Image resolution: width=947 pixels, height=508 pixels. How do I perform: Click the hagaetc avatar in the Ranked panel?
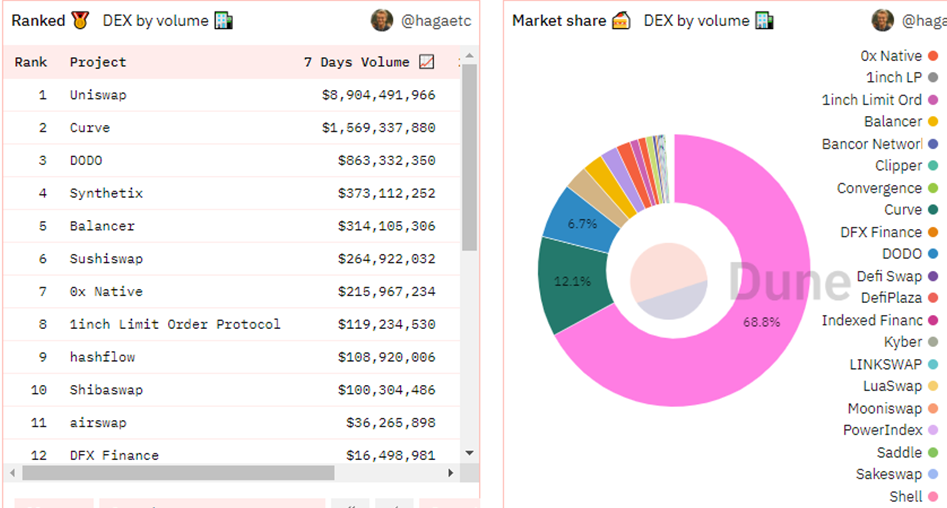pos(382,21)
